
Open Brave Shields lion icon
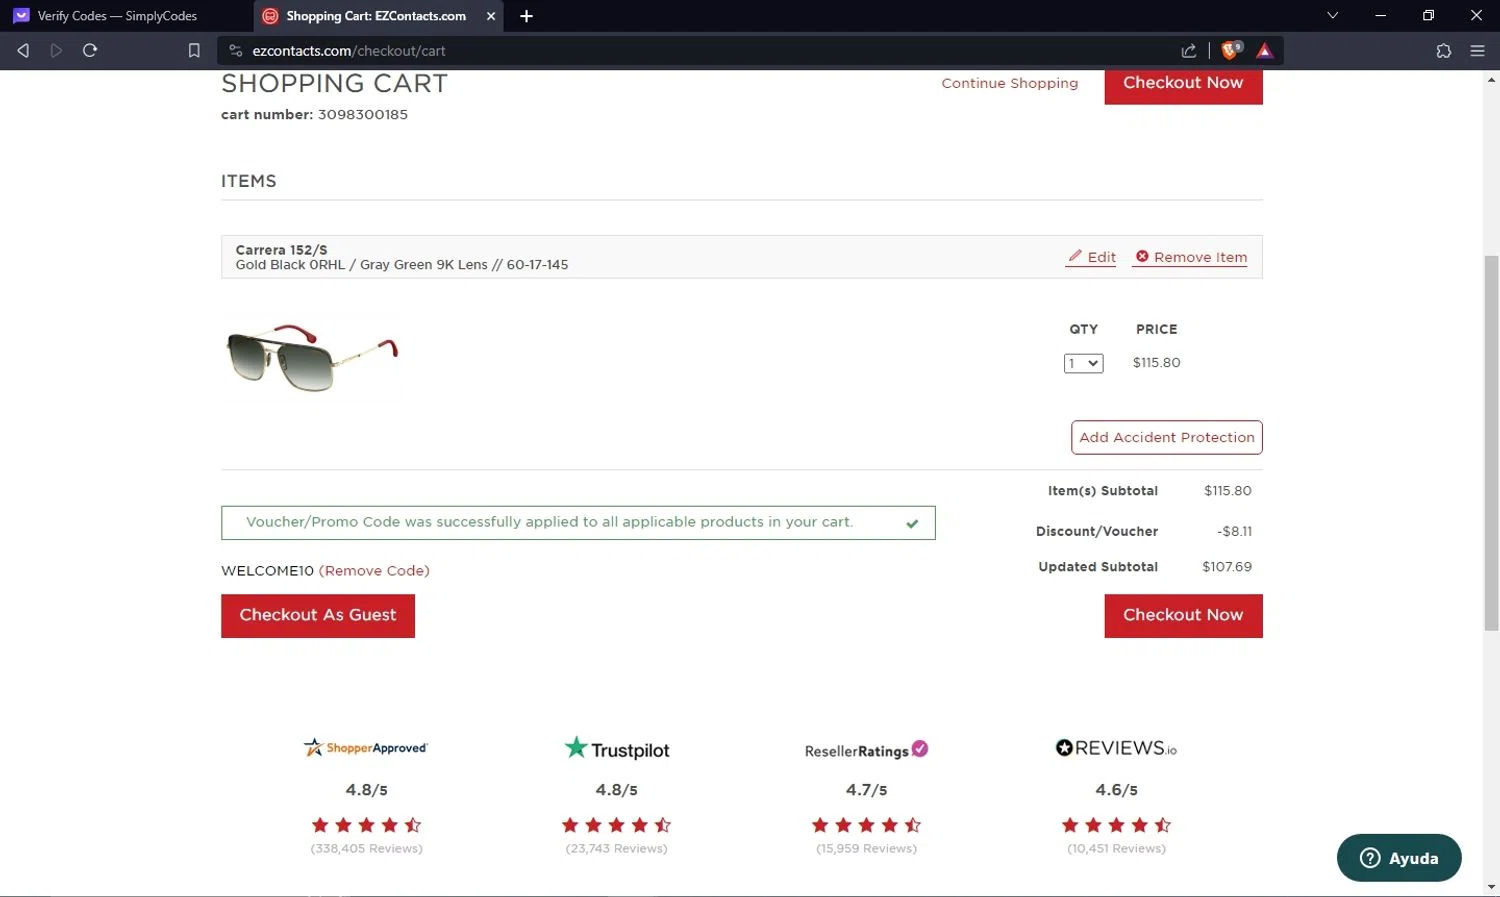coord(1231,50)
